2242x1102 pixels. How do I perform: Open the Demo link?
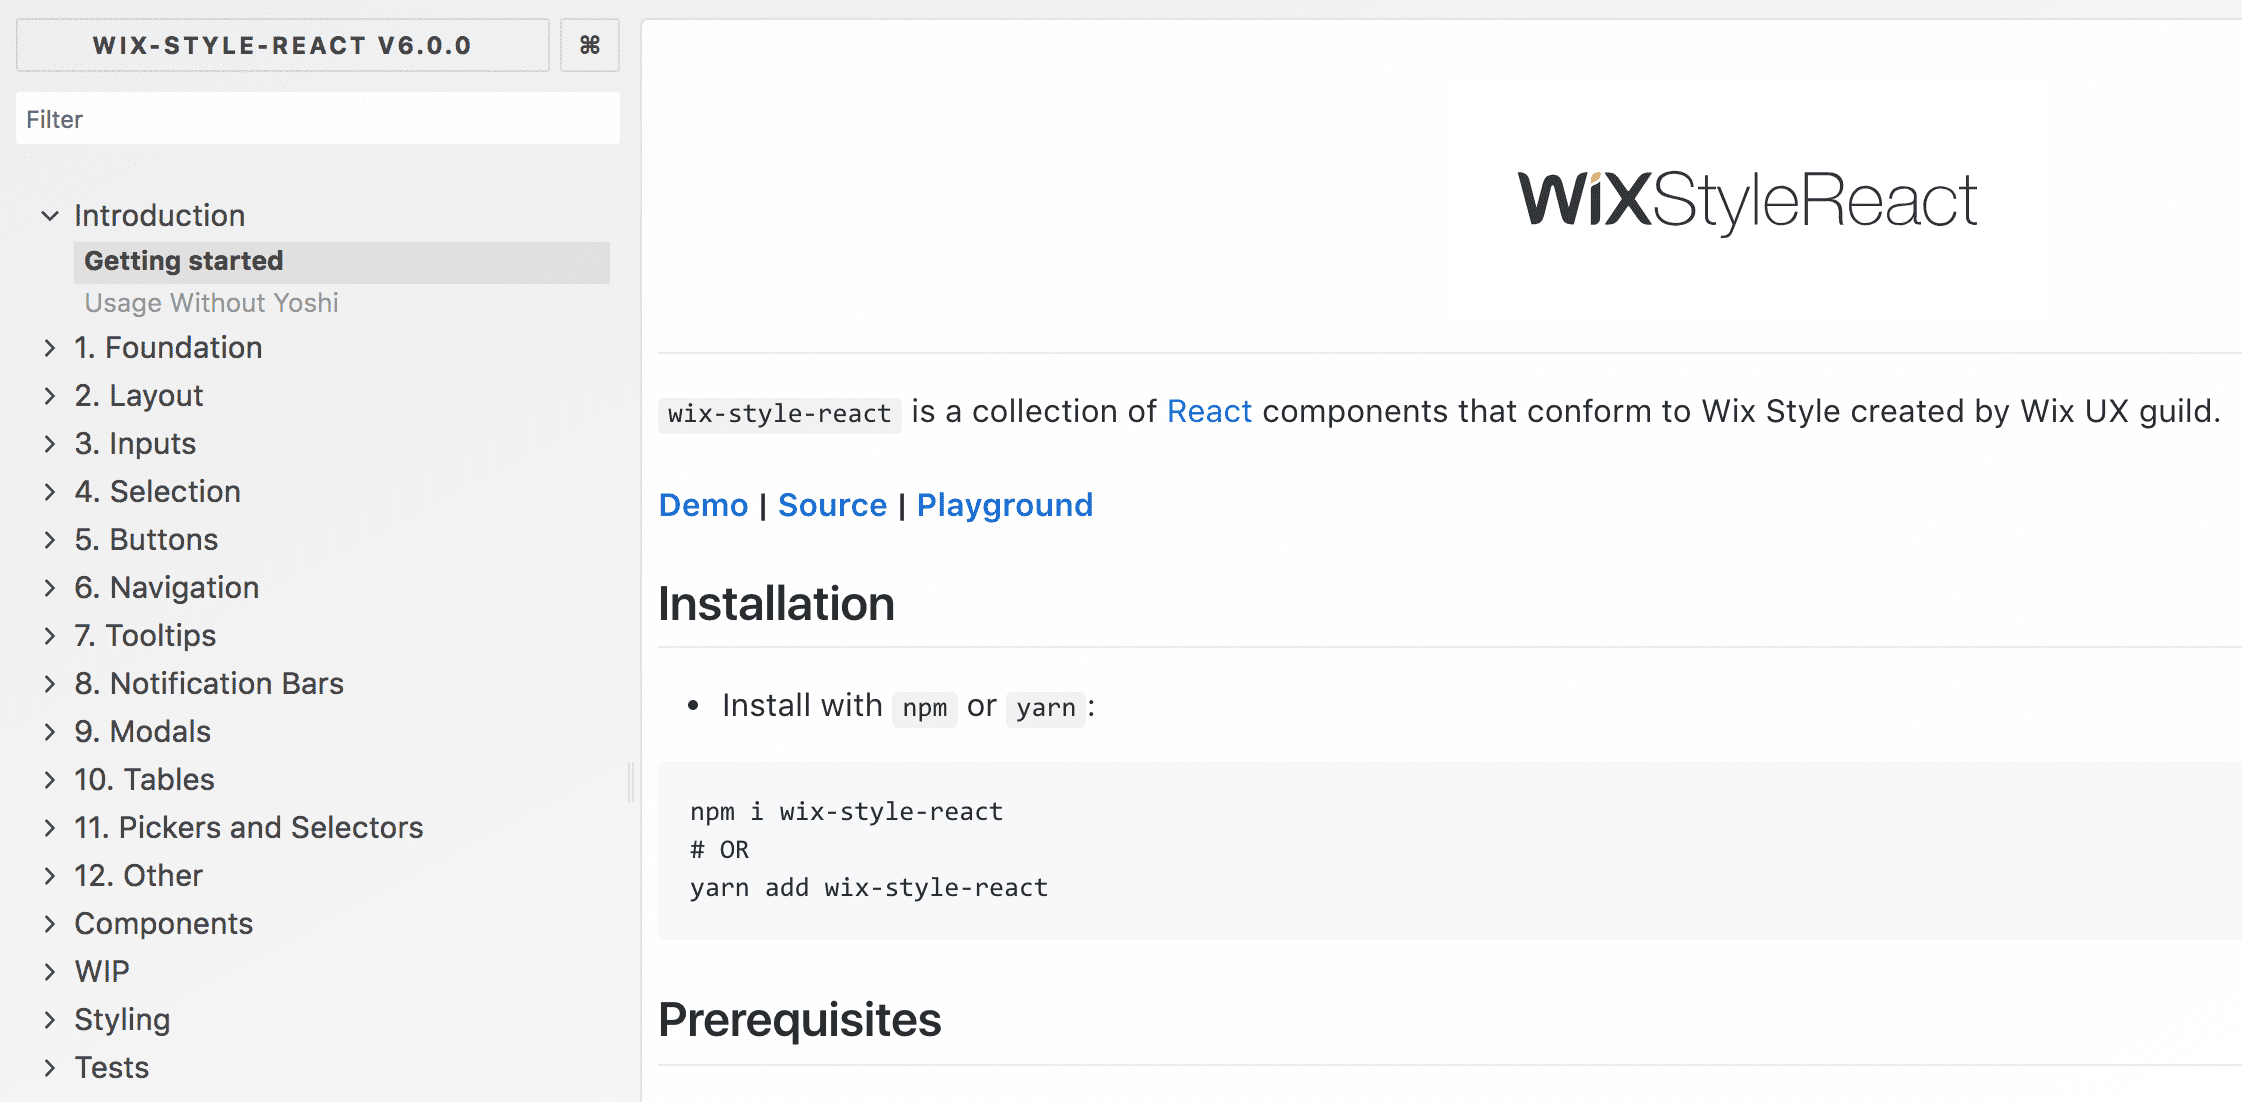click(703, 505)
